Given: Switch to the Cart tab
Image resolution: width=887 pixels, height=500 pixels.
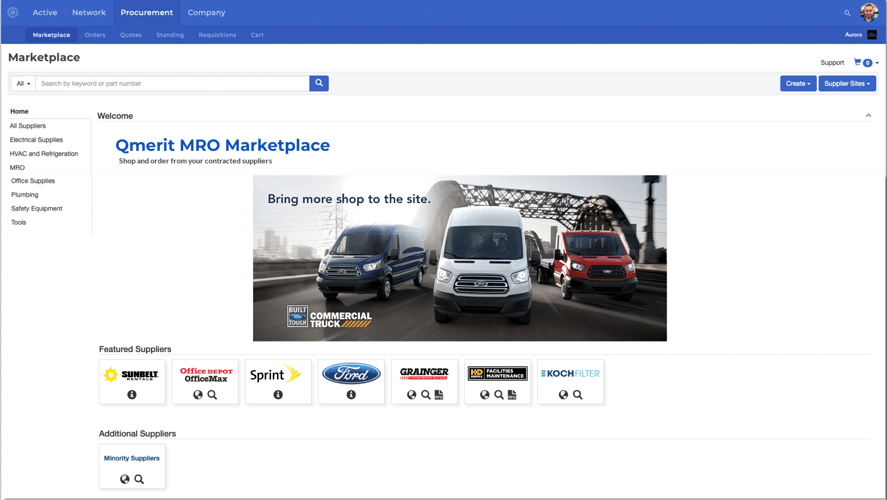Looking at the screenshot, I should (x=257, y=35).
